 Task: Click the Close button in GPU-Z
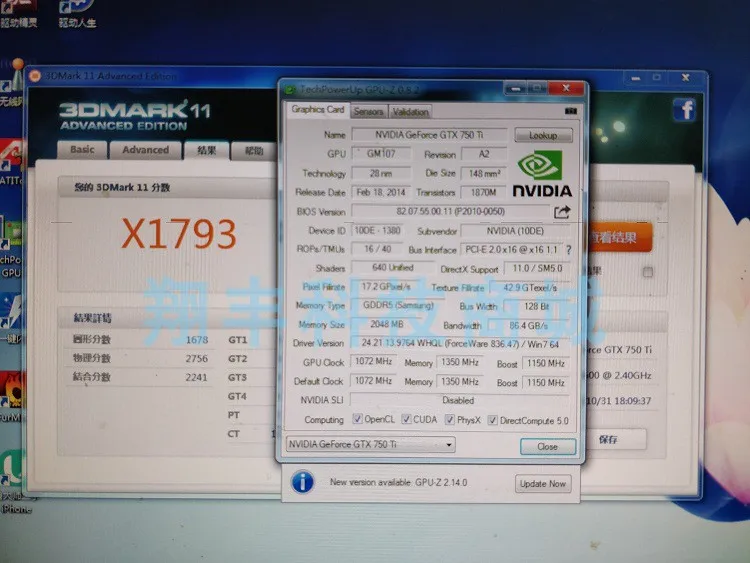[x=548, y=446]
